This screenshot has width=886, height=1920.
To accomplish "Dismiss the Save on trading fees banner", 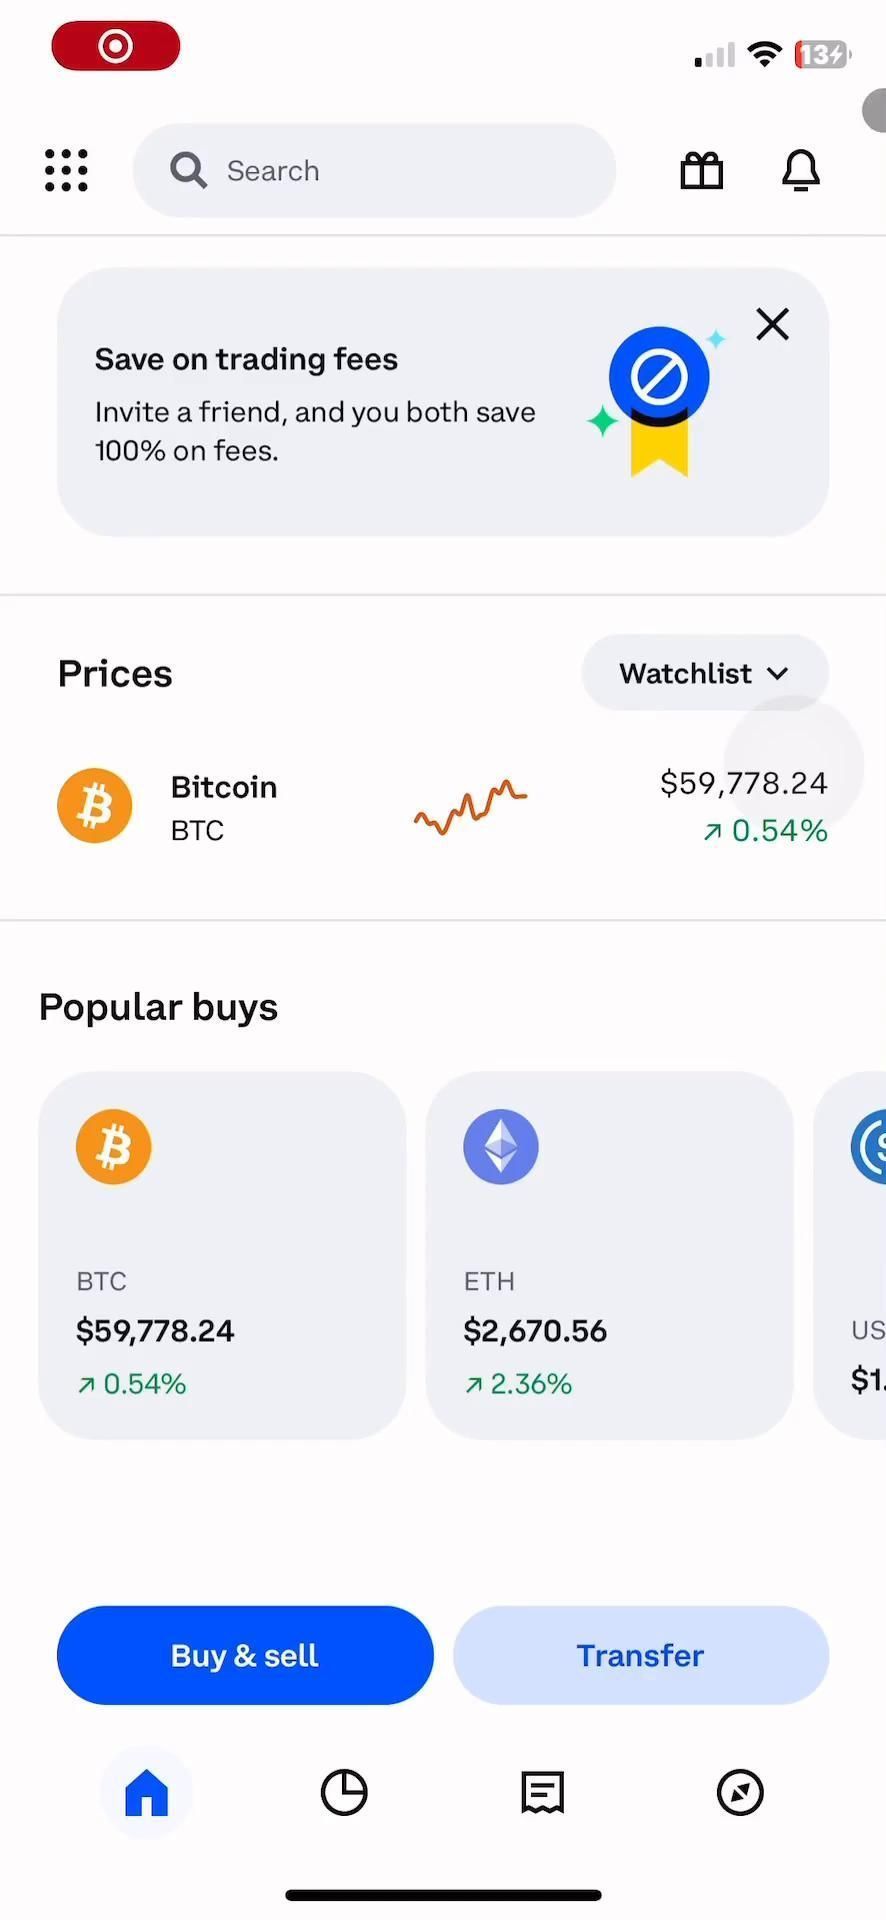I will pos(772,324).
